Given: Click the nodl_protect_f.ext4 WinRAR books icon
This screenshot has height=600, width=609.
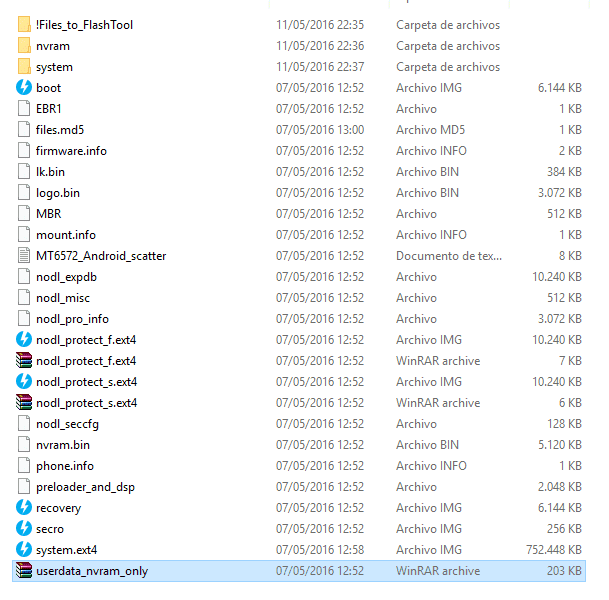Looking at the screenshot, I should [24, 360].
